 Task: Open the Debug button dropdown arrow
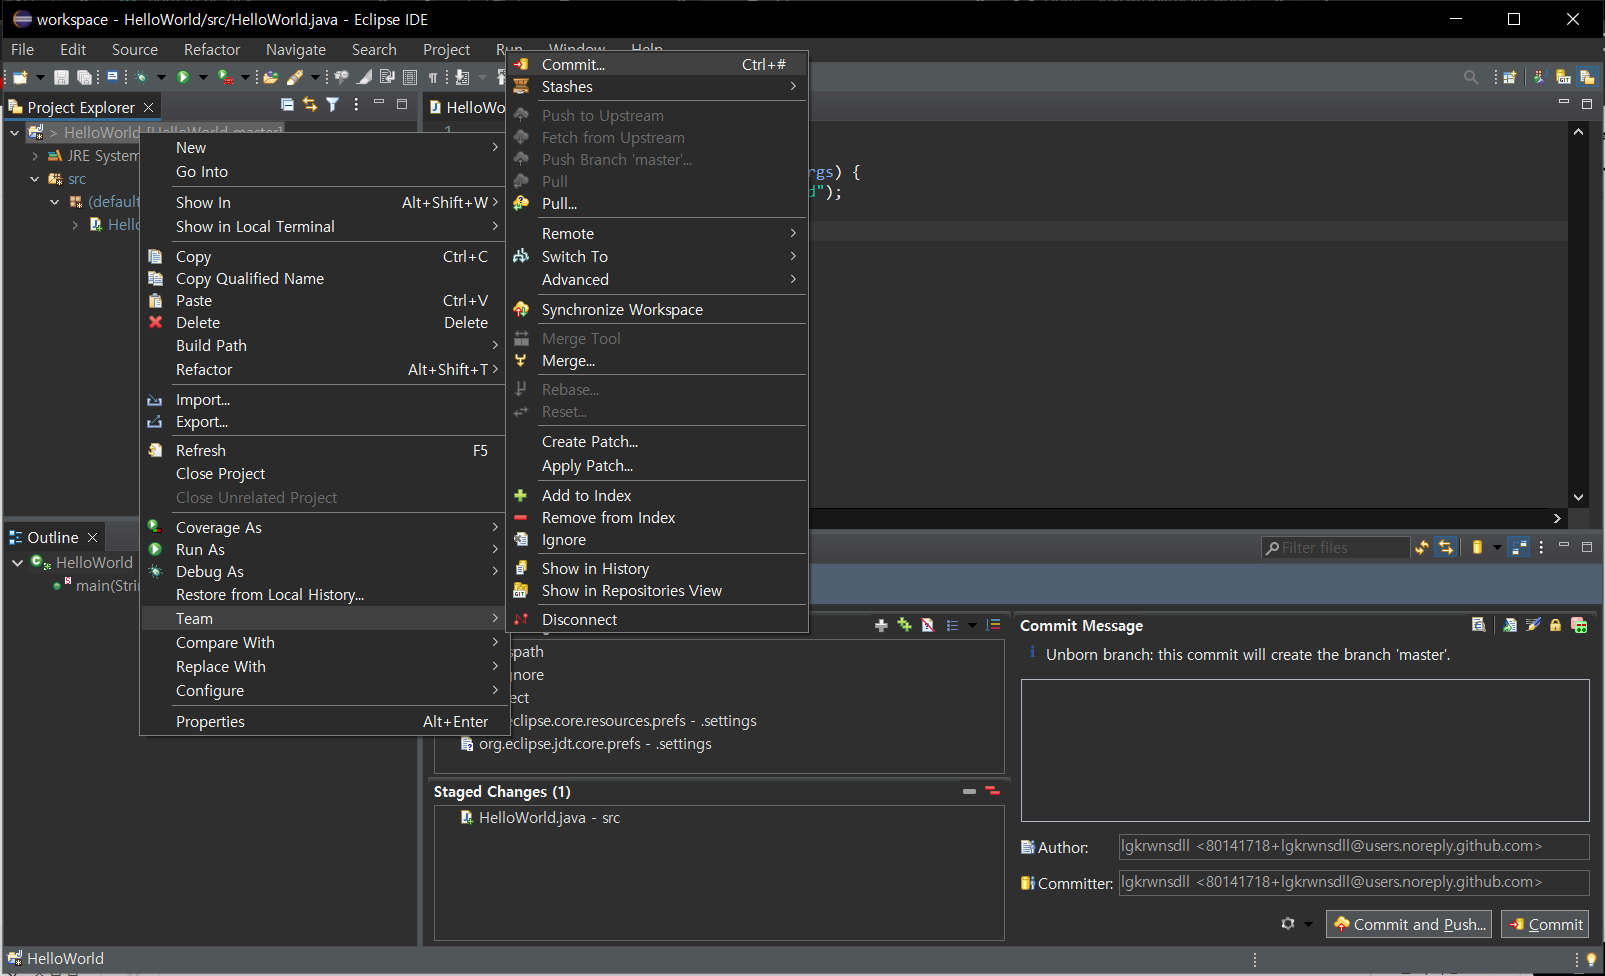(161, 77)
